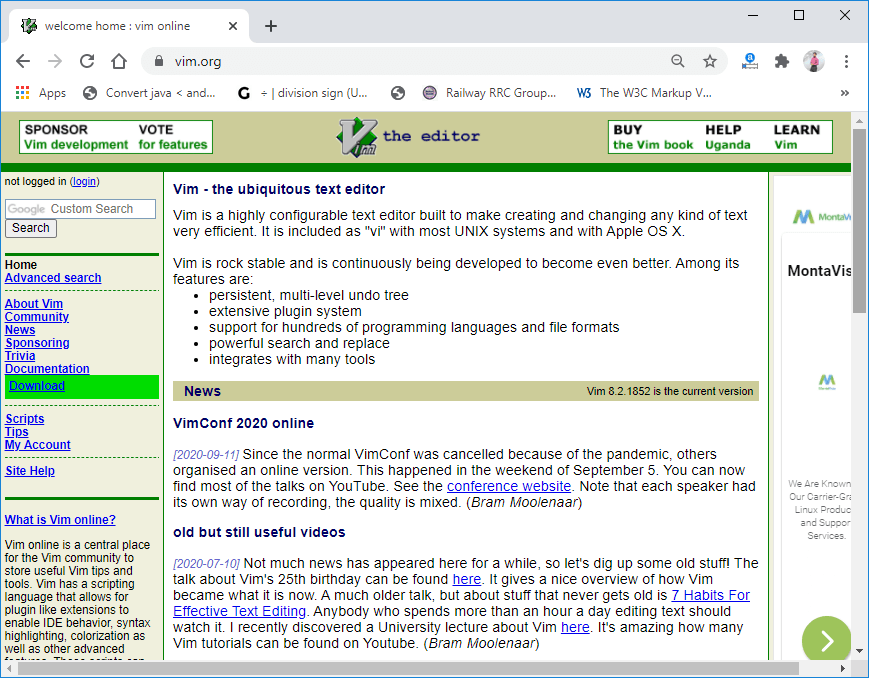Open the Railway RRC Group bookmark
869x678 pixels.
(489, 93)
